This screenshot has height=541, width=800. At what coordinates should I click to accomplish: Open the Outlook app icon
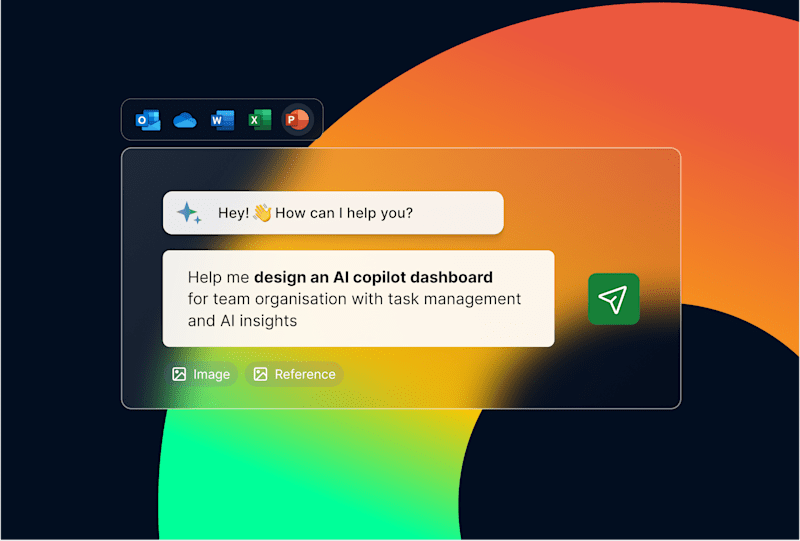click(148, 120)
